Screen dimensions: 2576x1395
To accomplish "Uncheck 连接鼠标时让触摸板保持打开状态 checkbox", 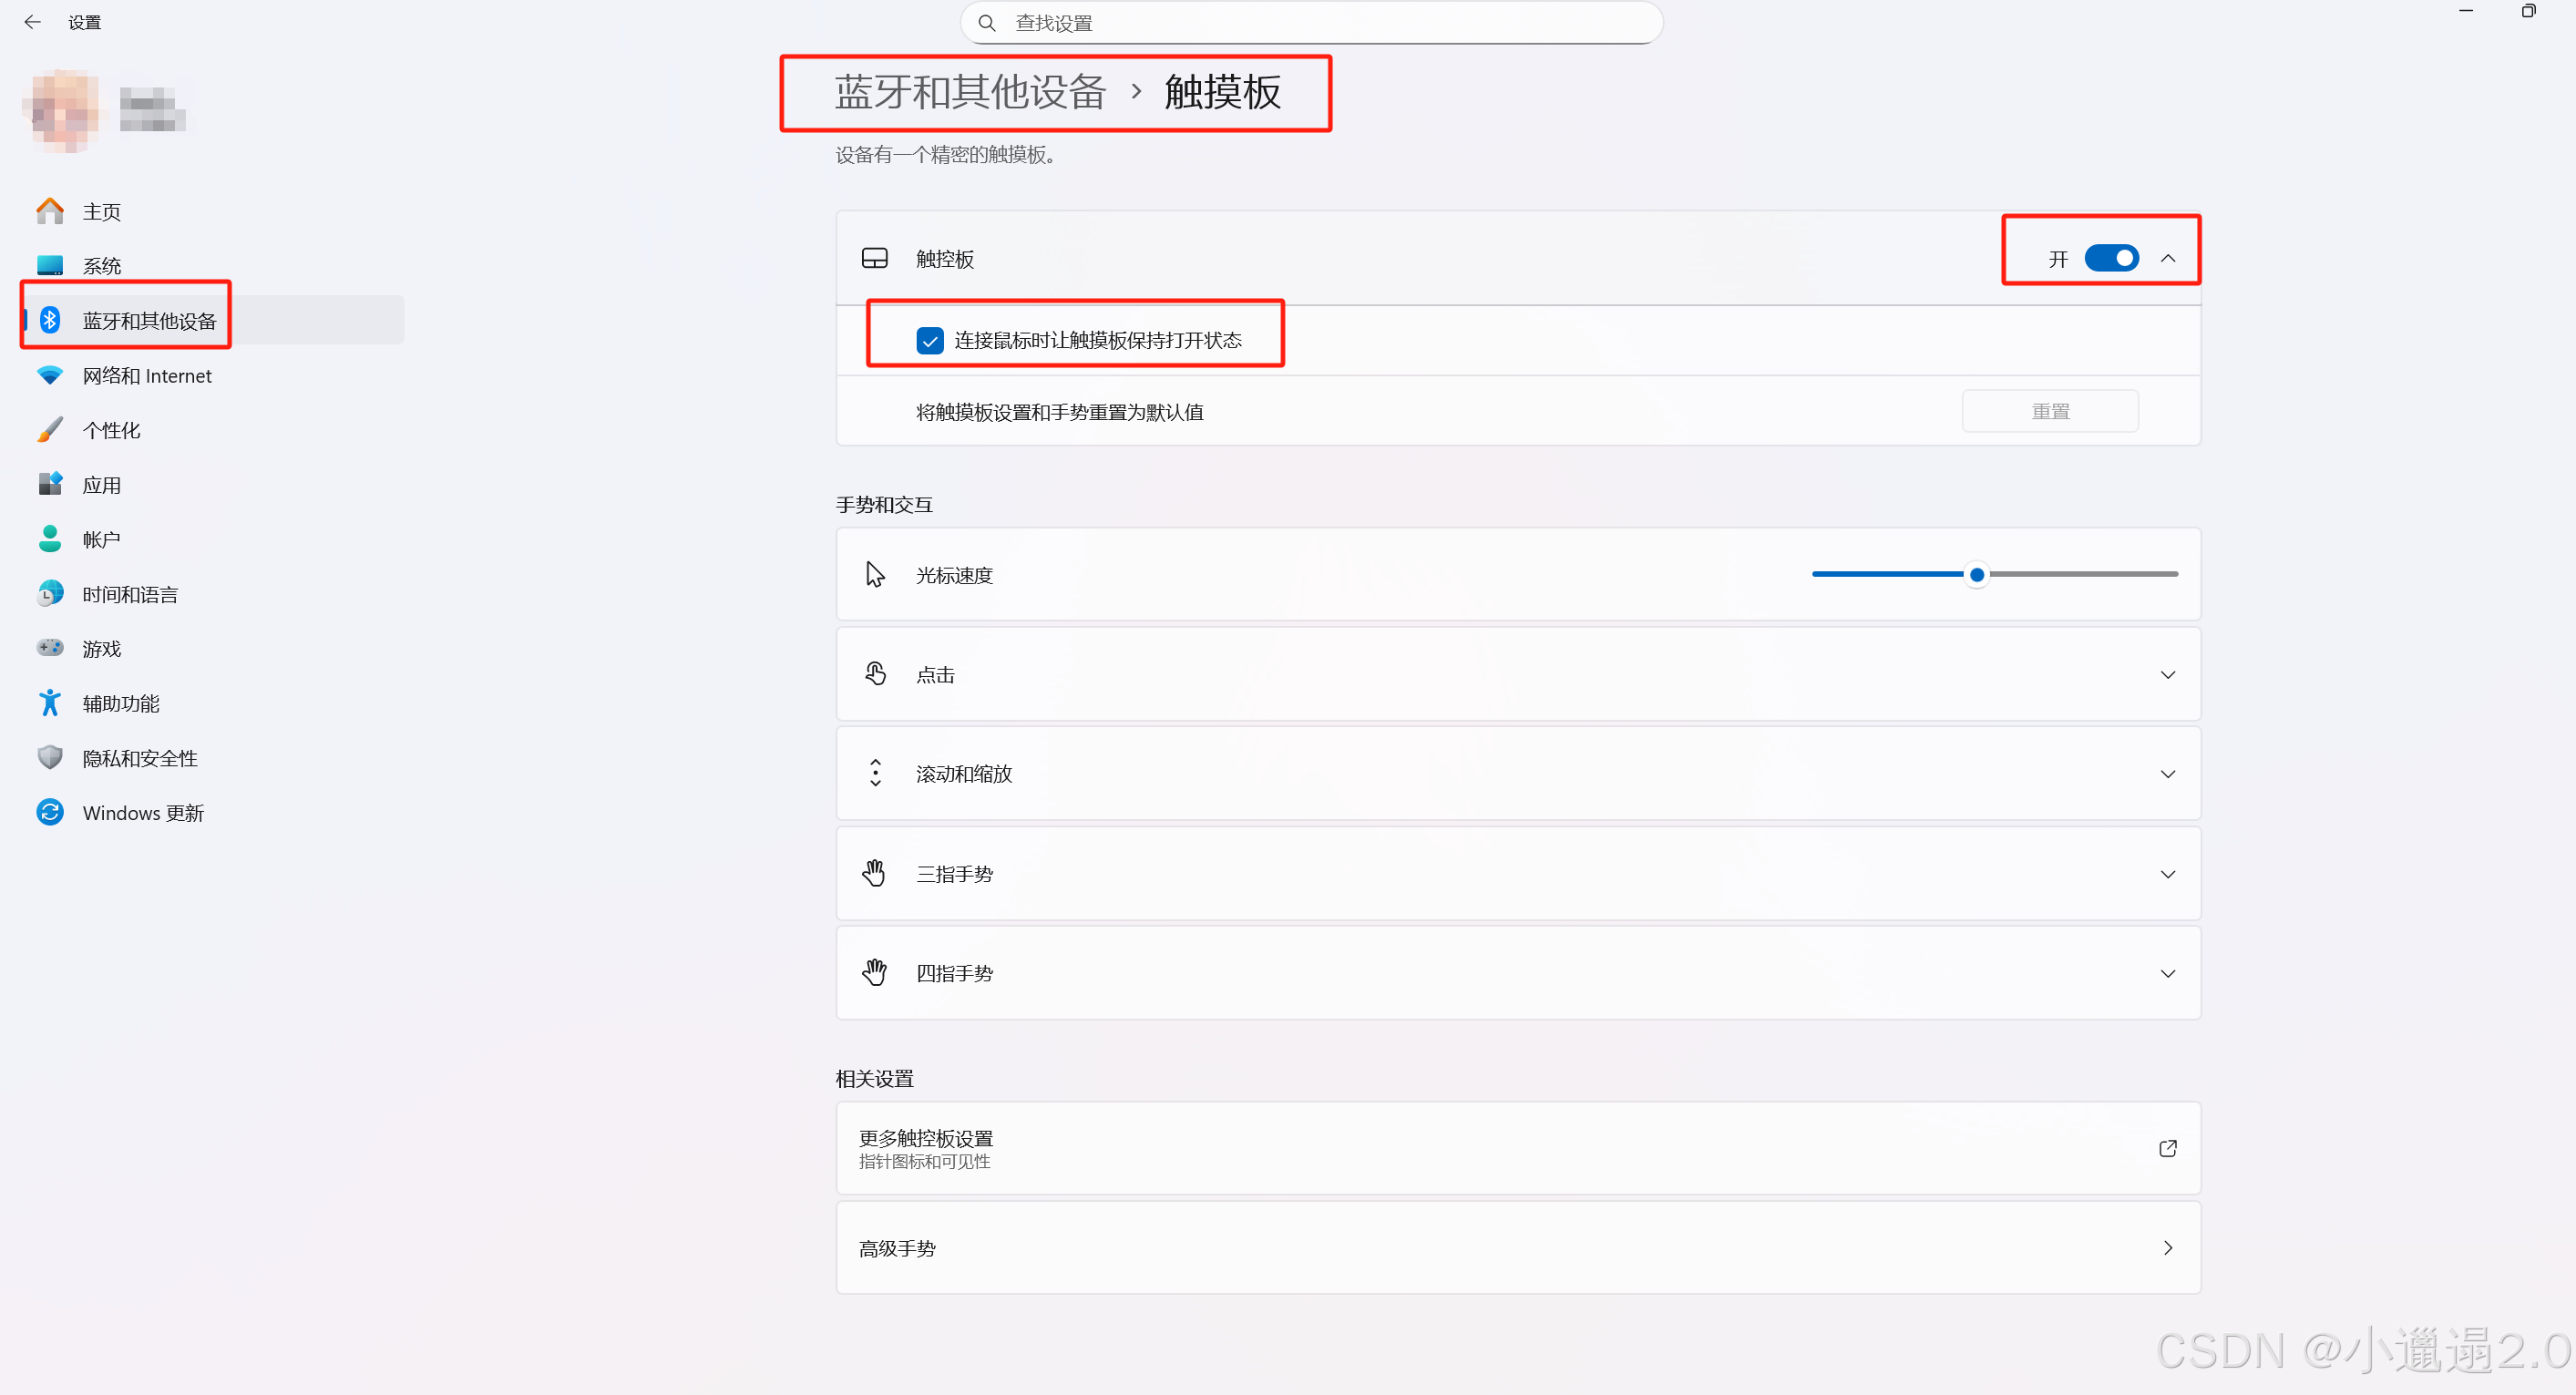I will pos(929,341).
